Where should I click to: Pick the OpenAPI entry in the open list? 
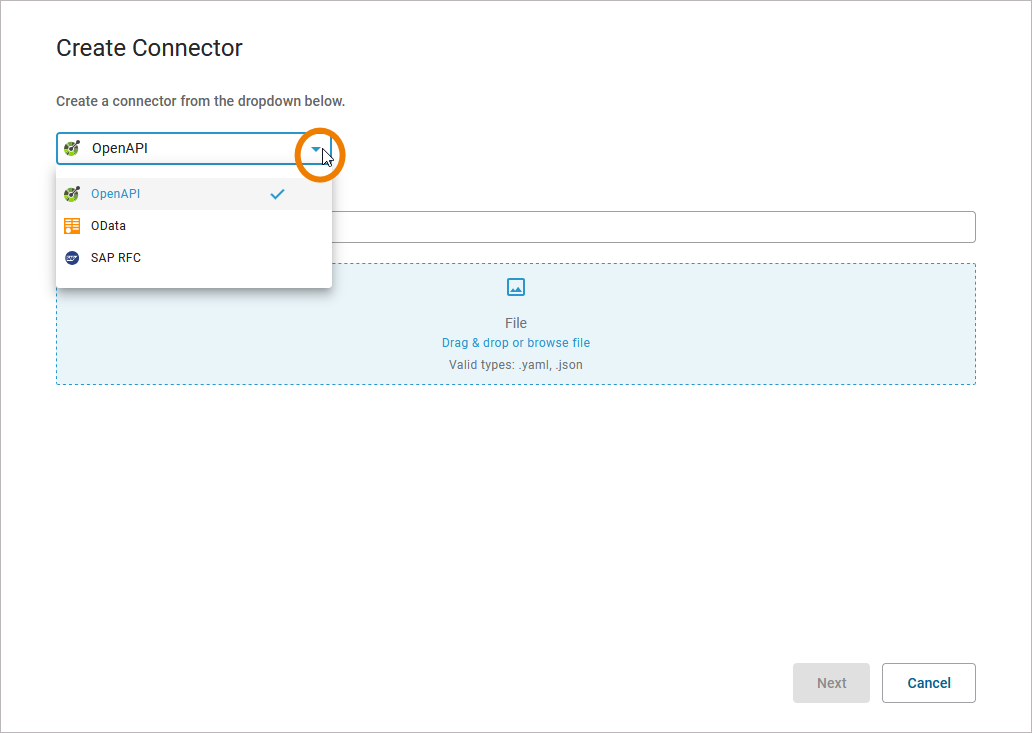tap(116, 194)
